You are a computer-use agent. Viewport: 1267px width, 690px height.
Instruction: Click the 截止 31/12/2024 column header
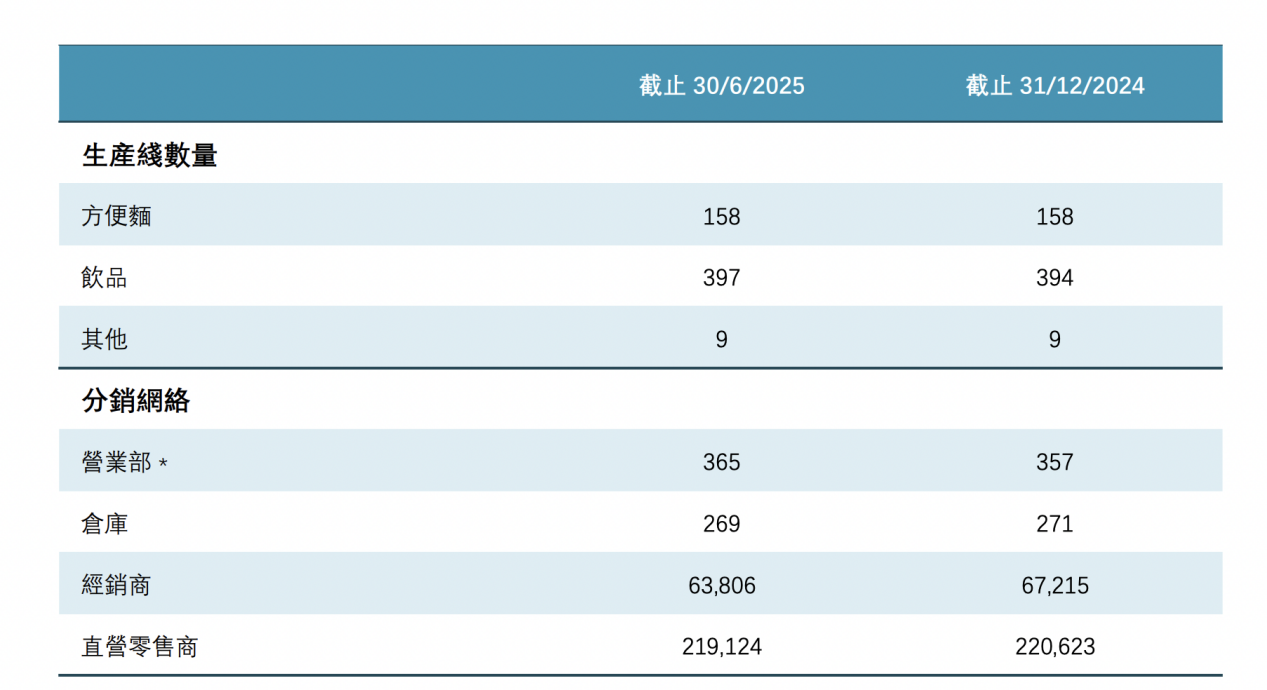pyautogui.click(x=1055, y=86)
